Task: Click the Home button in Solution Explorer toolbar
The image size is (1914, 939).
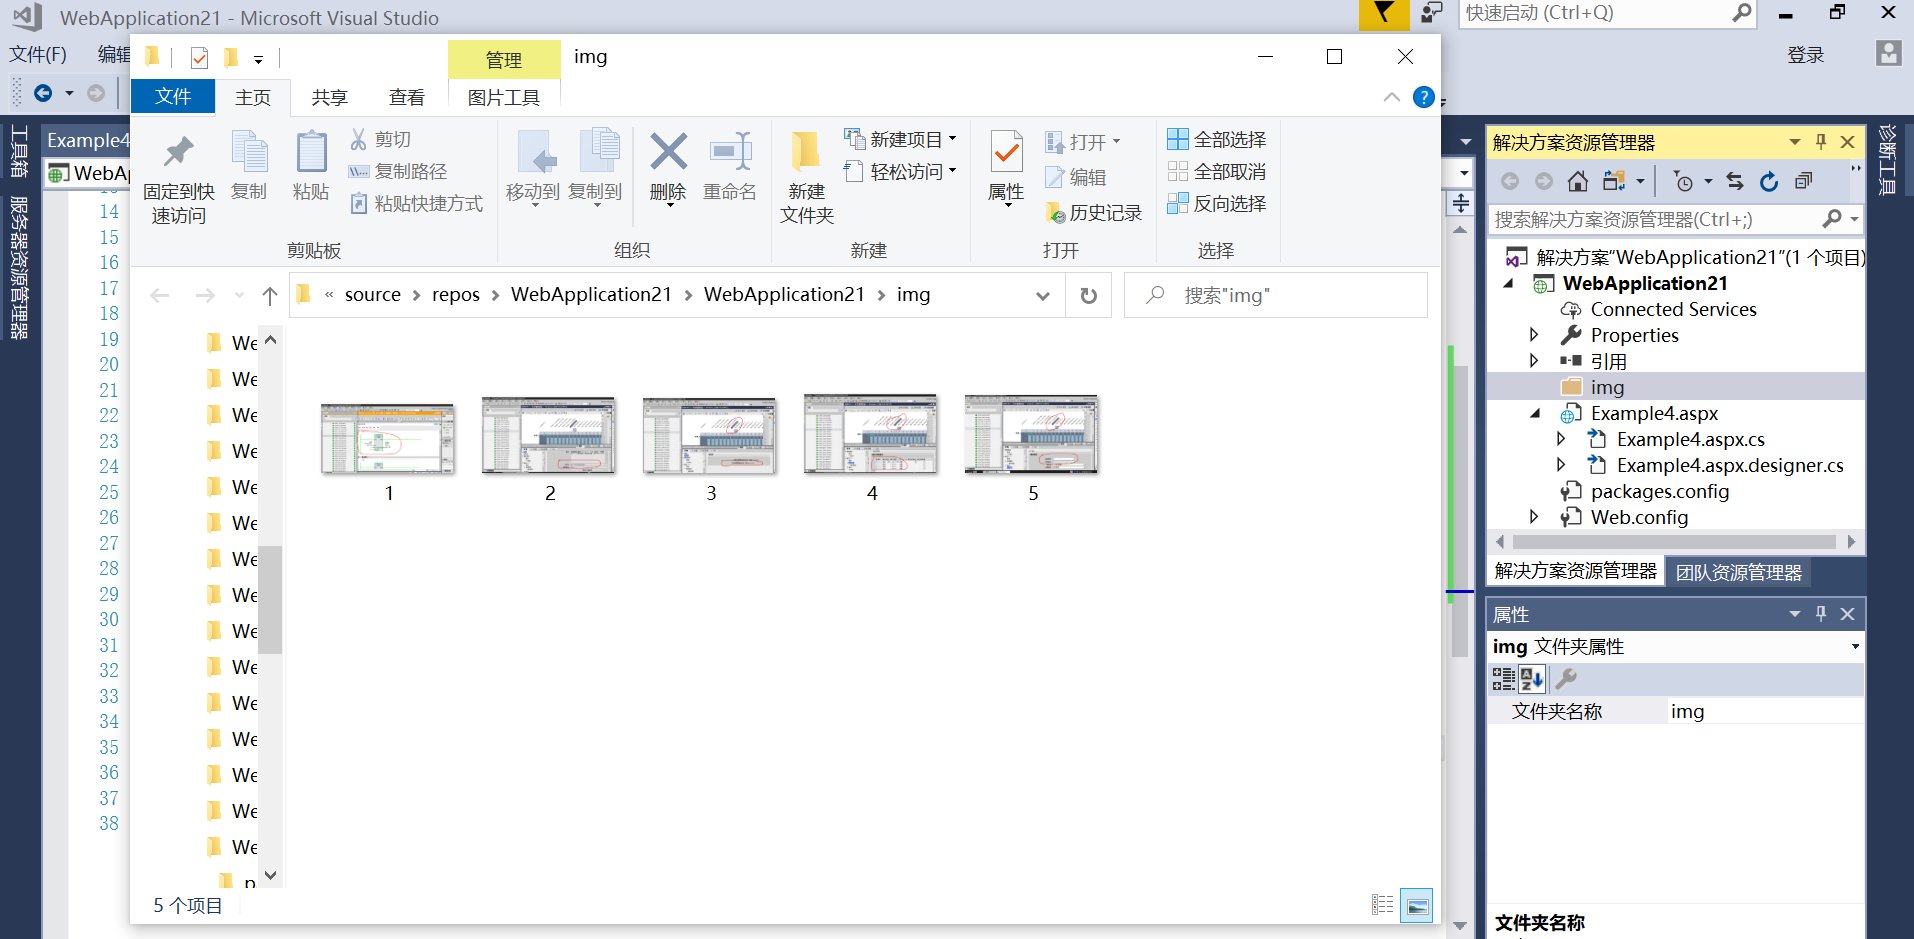Action: click(1578, 181)
